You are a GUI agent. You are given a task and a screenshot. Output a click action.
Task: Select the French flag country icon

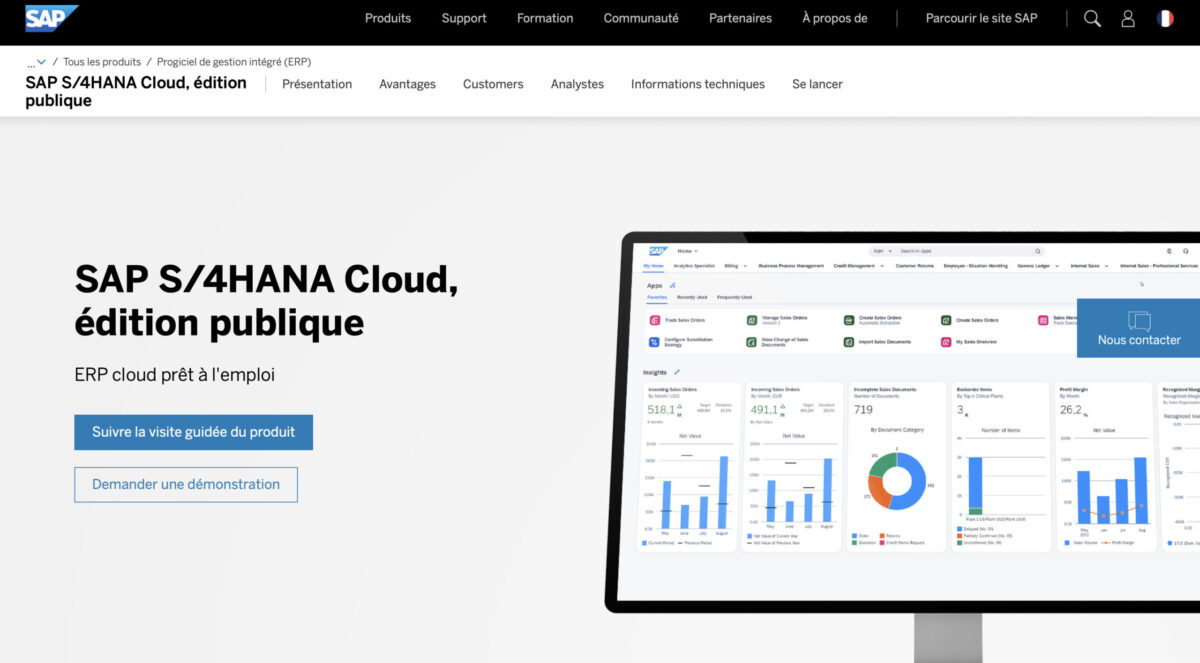1165,18
